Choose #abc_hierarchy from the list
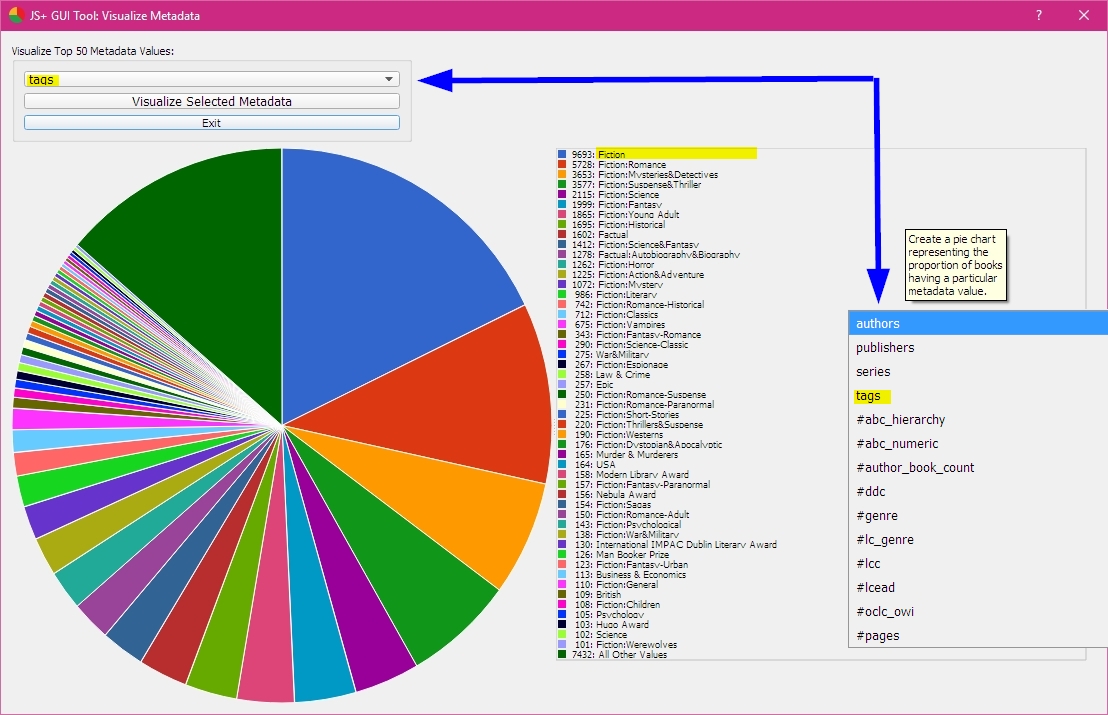Screen dimensions: 1108x715 (978, 420)
